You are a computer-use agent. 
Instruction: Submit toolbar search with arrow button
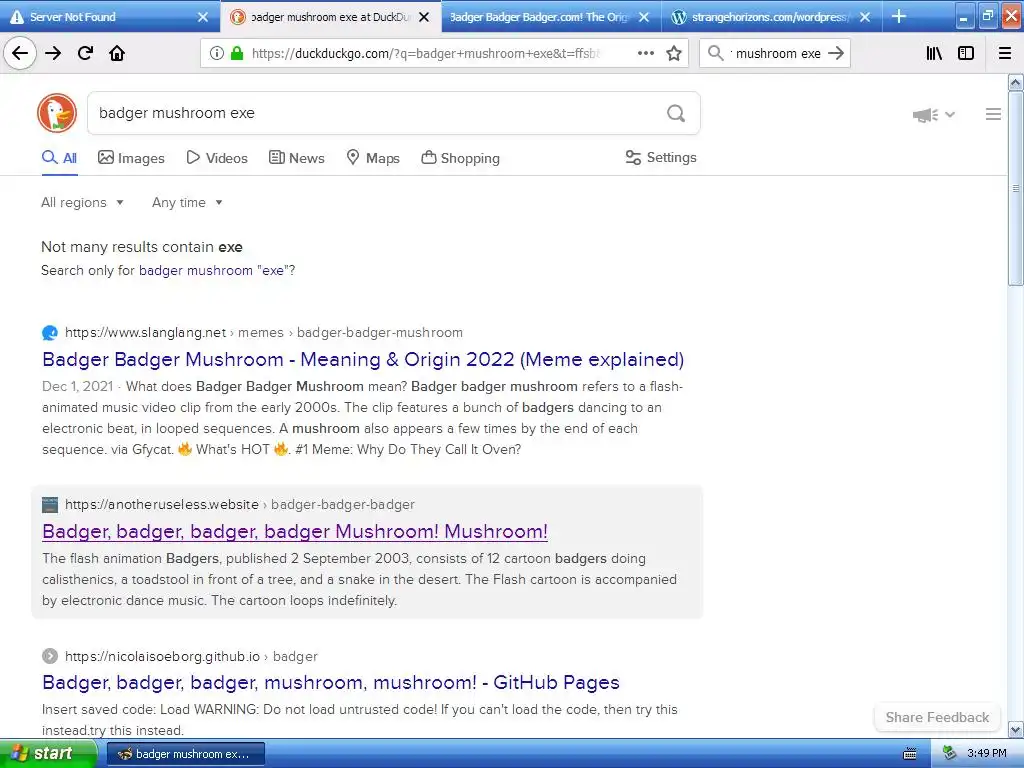pyautogui.click(x=836, y=54)
